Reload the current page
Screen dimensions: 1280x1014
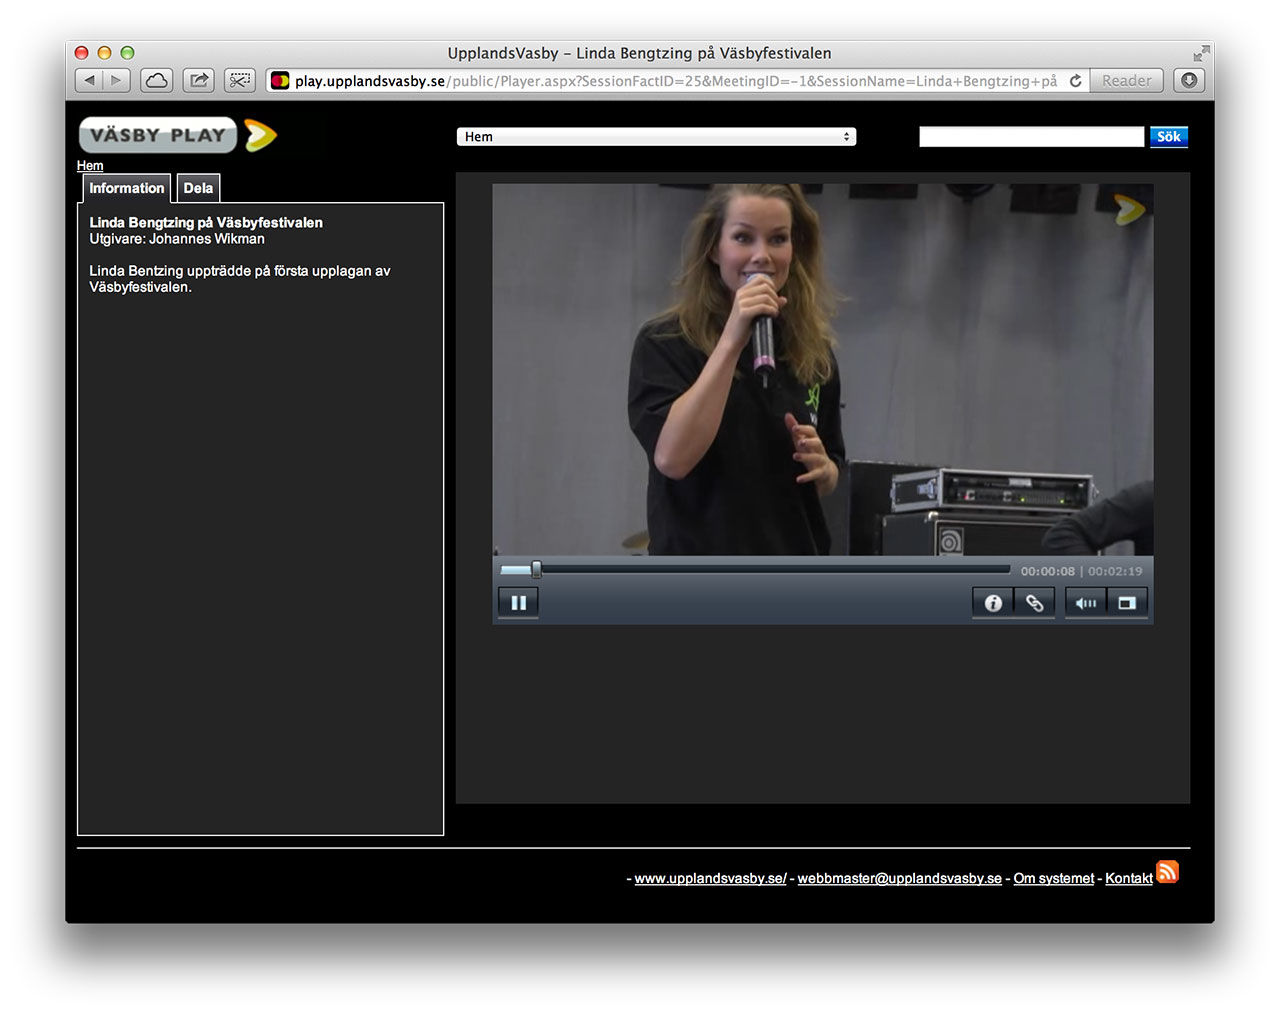pos(1076,81)
